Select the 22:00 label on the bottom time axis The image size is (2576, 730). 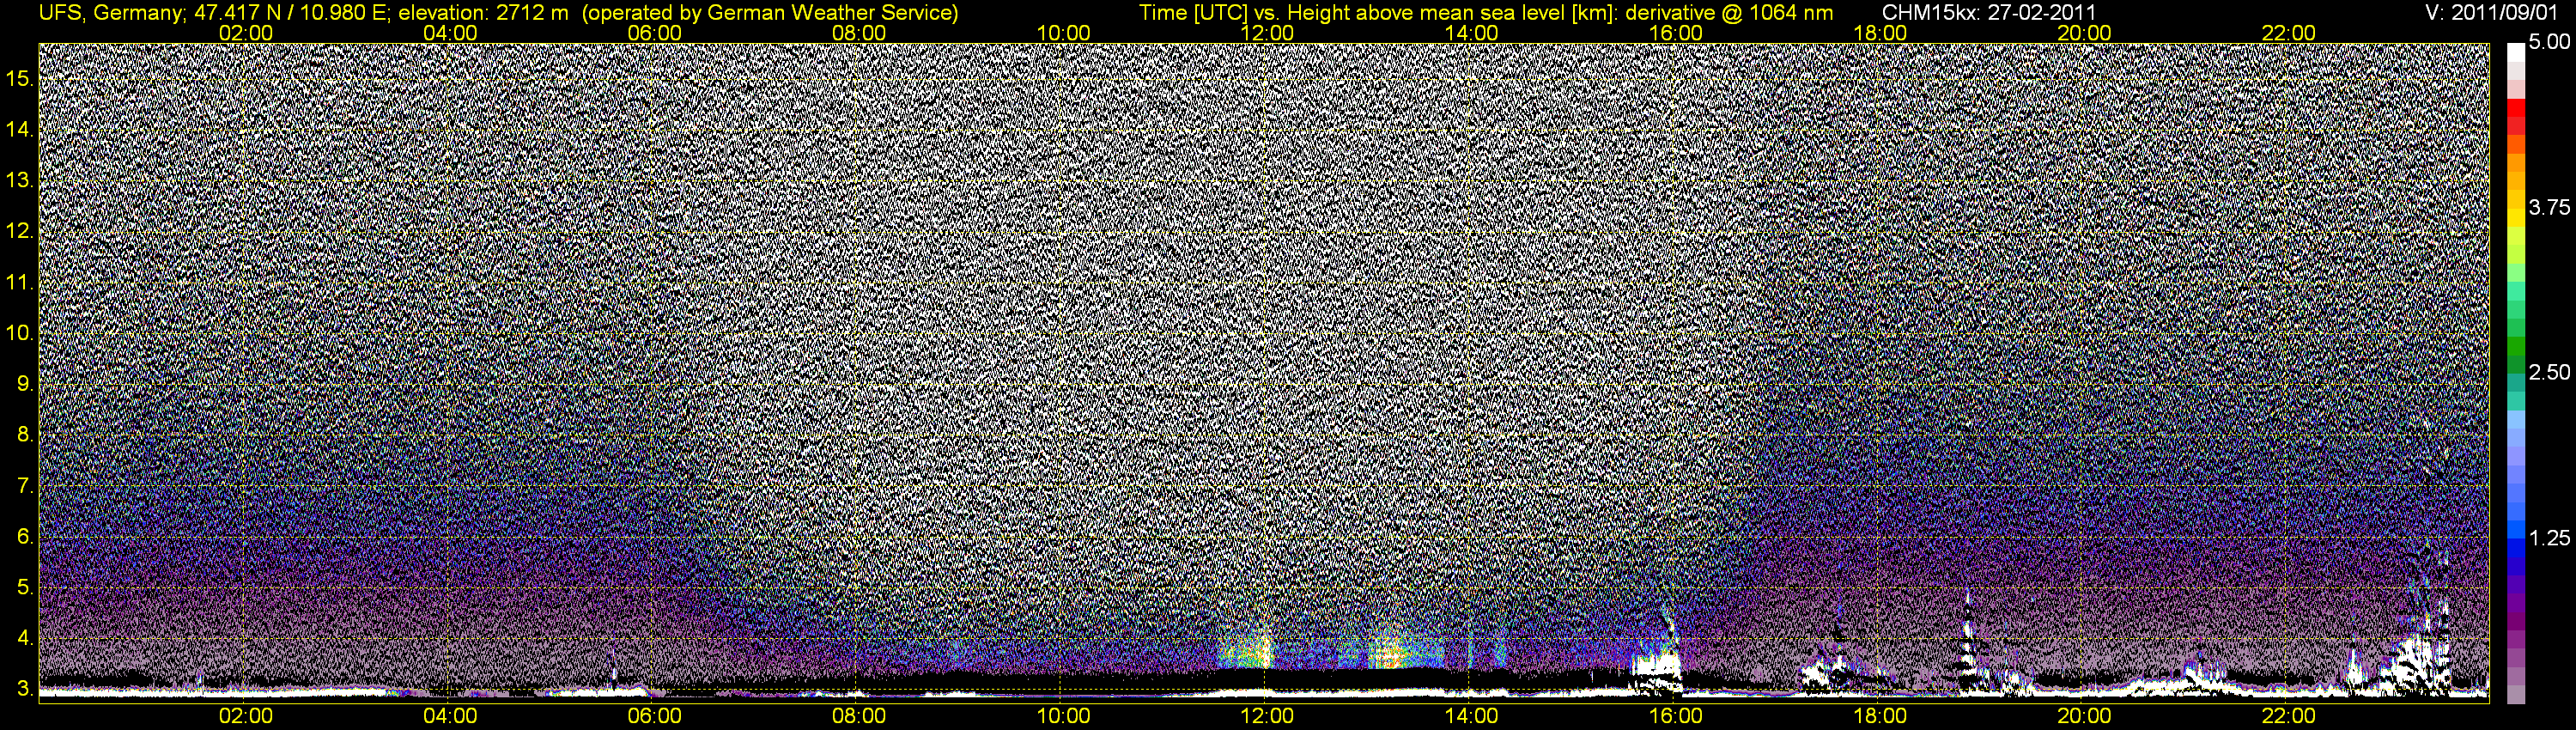click(x=2288, y=716)
